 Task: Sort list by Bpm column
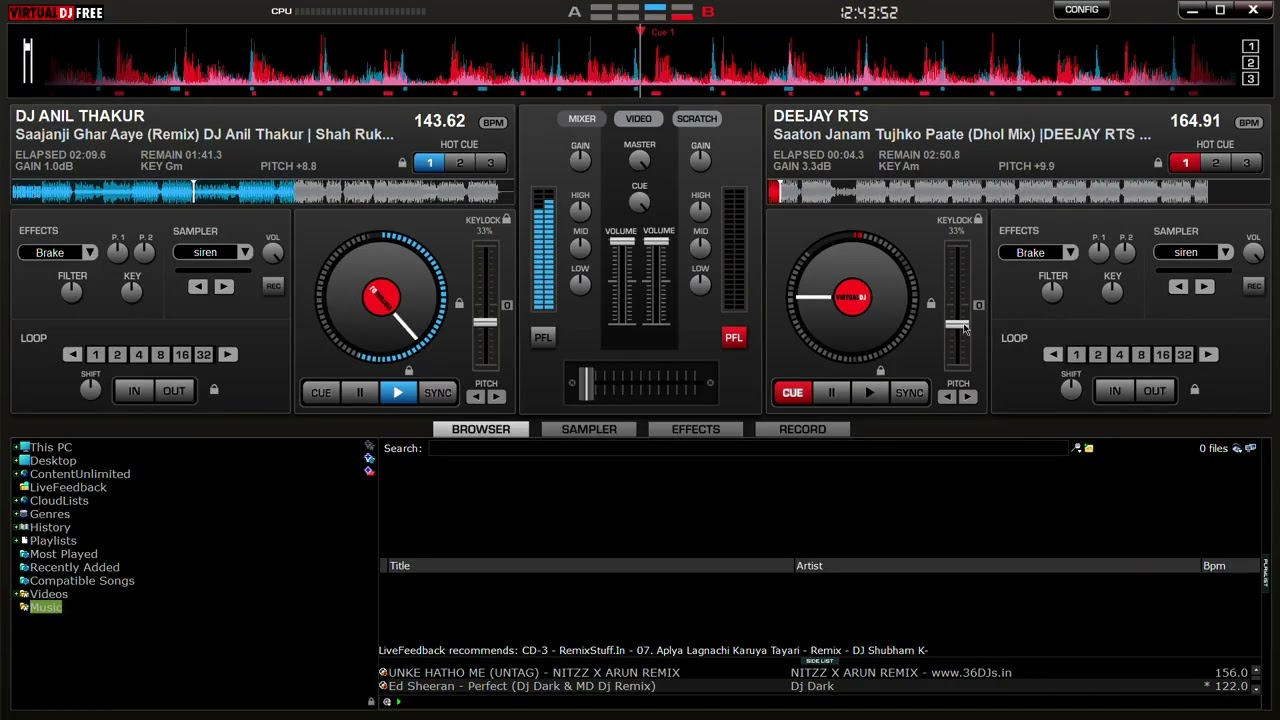pyautogui.click(x=1214, y=566)
